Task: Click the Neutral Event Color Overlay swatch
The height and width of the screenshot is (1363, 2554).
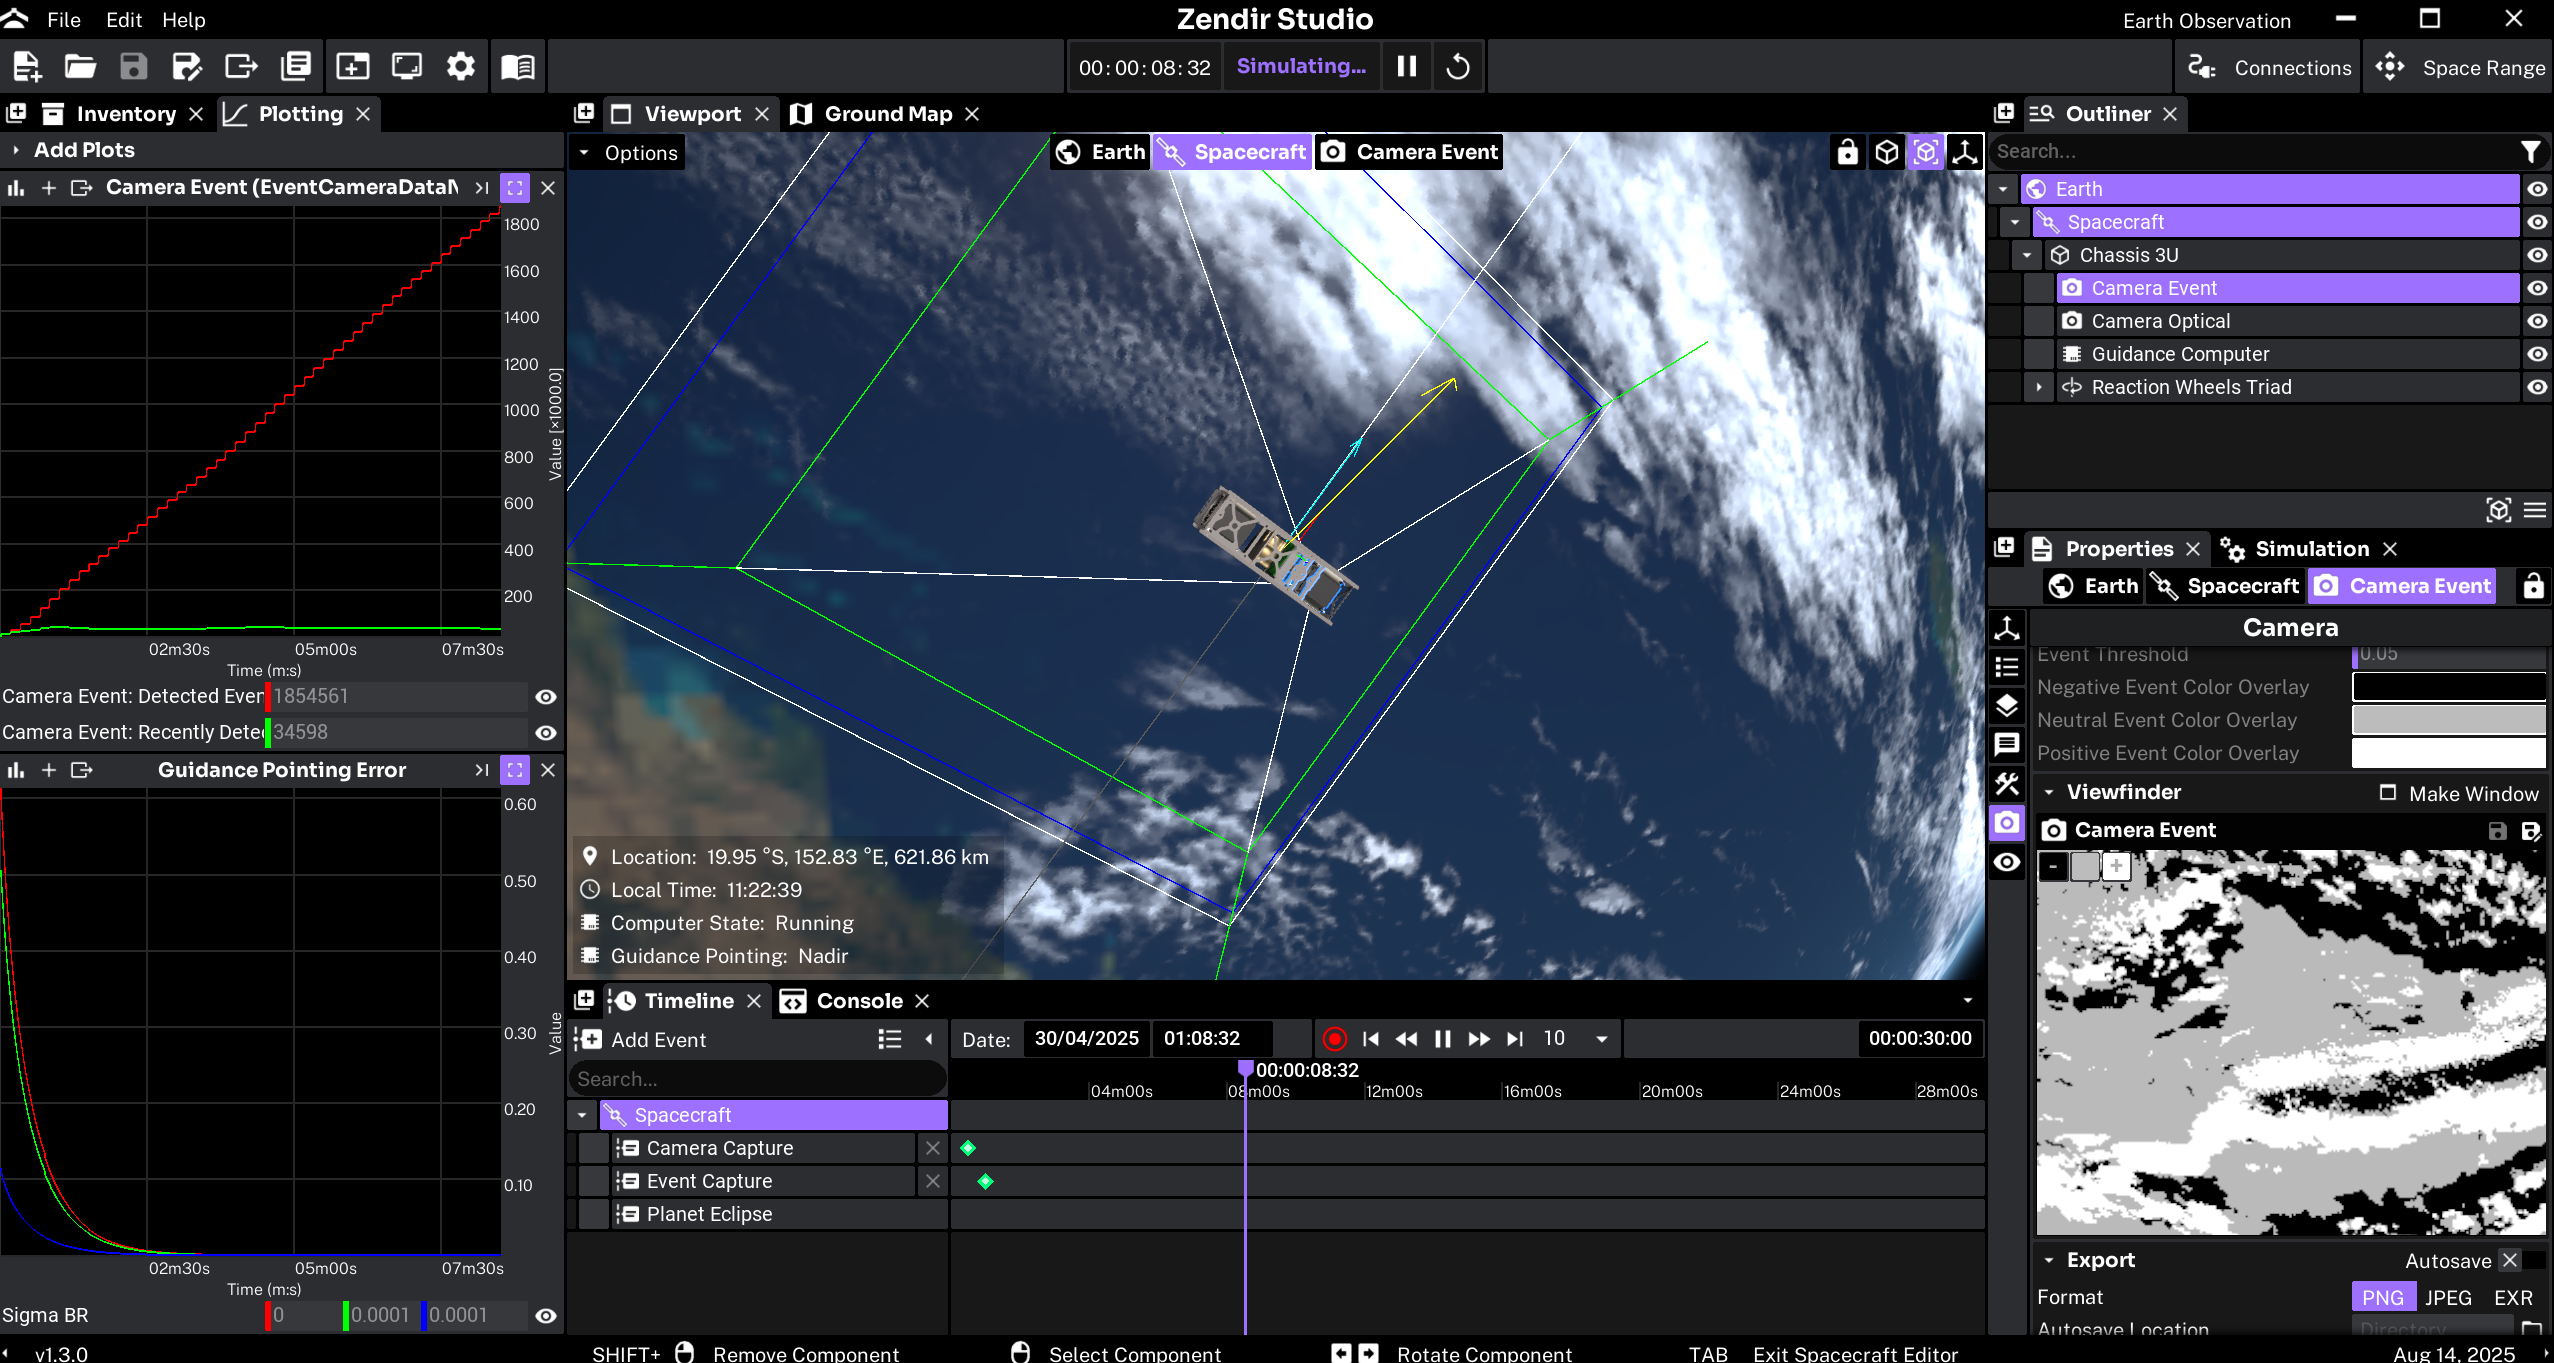Action: [x=2448, y=720]
